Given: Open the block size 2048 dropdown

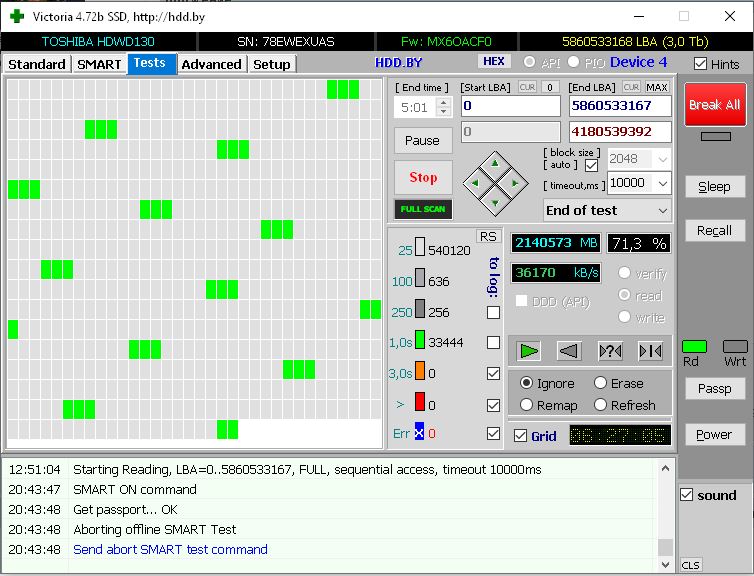Looking at the screenshot, I should click(663, 159).
